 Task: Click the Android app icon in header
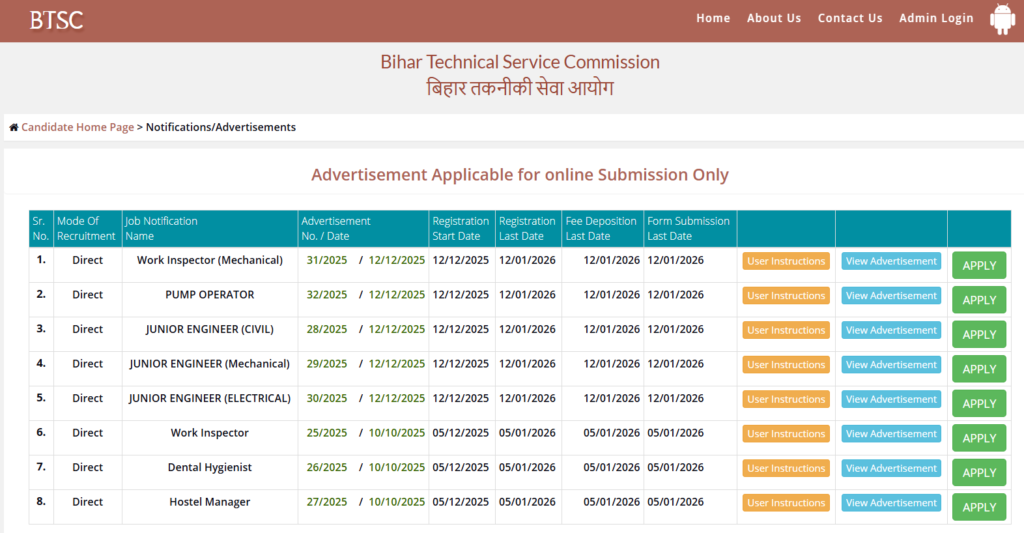click(x=1002, y=19)
